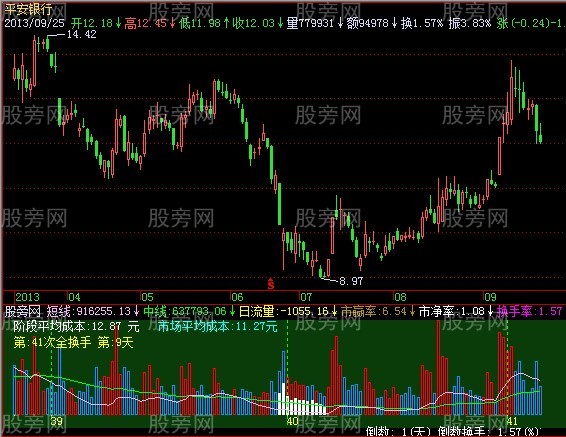
Task: Click the red S marker below chart
Action: tap(271, 284)
